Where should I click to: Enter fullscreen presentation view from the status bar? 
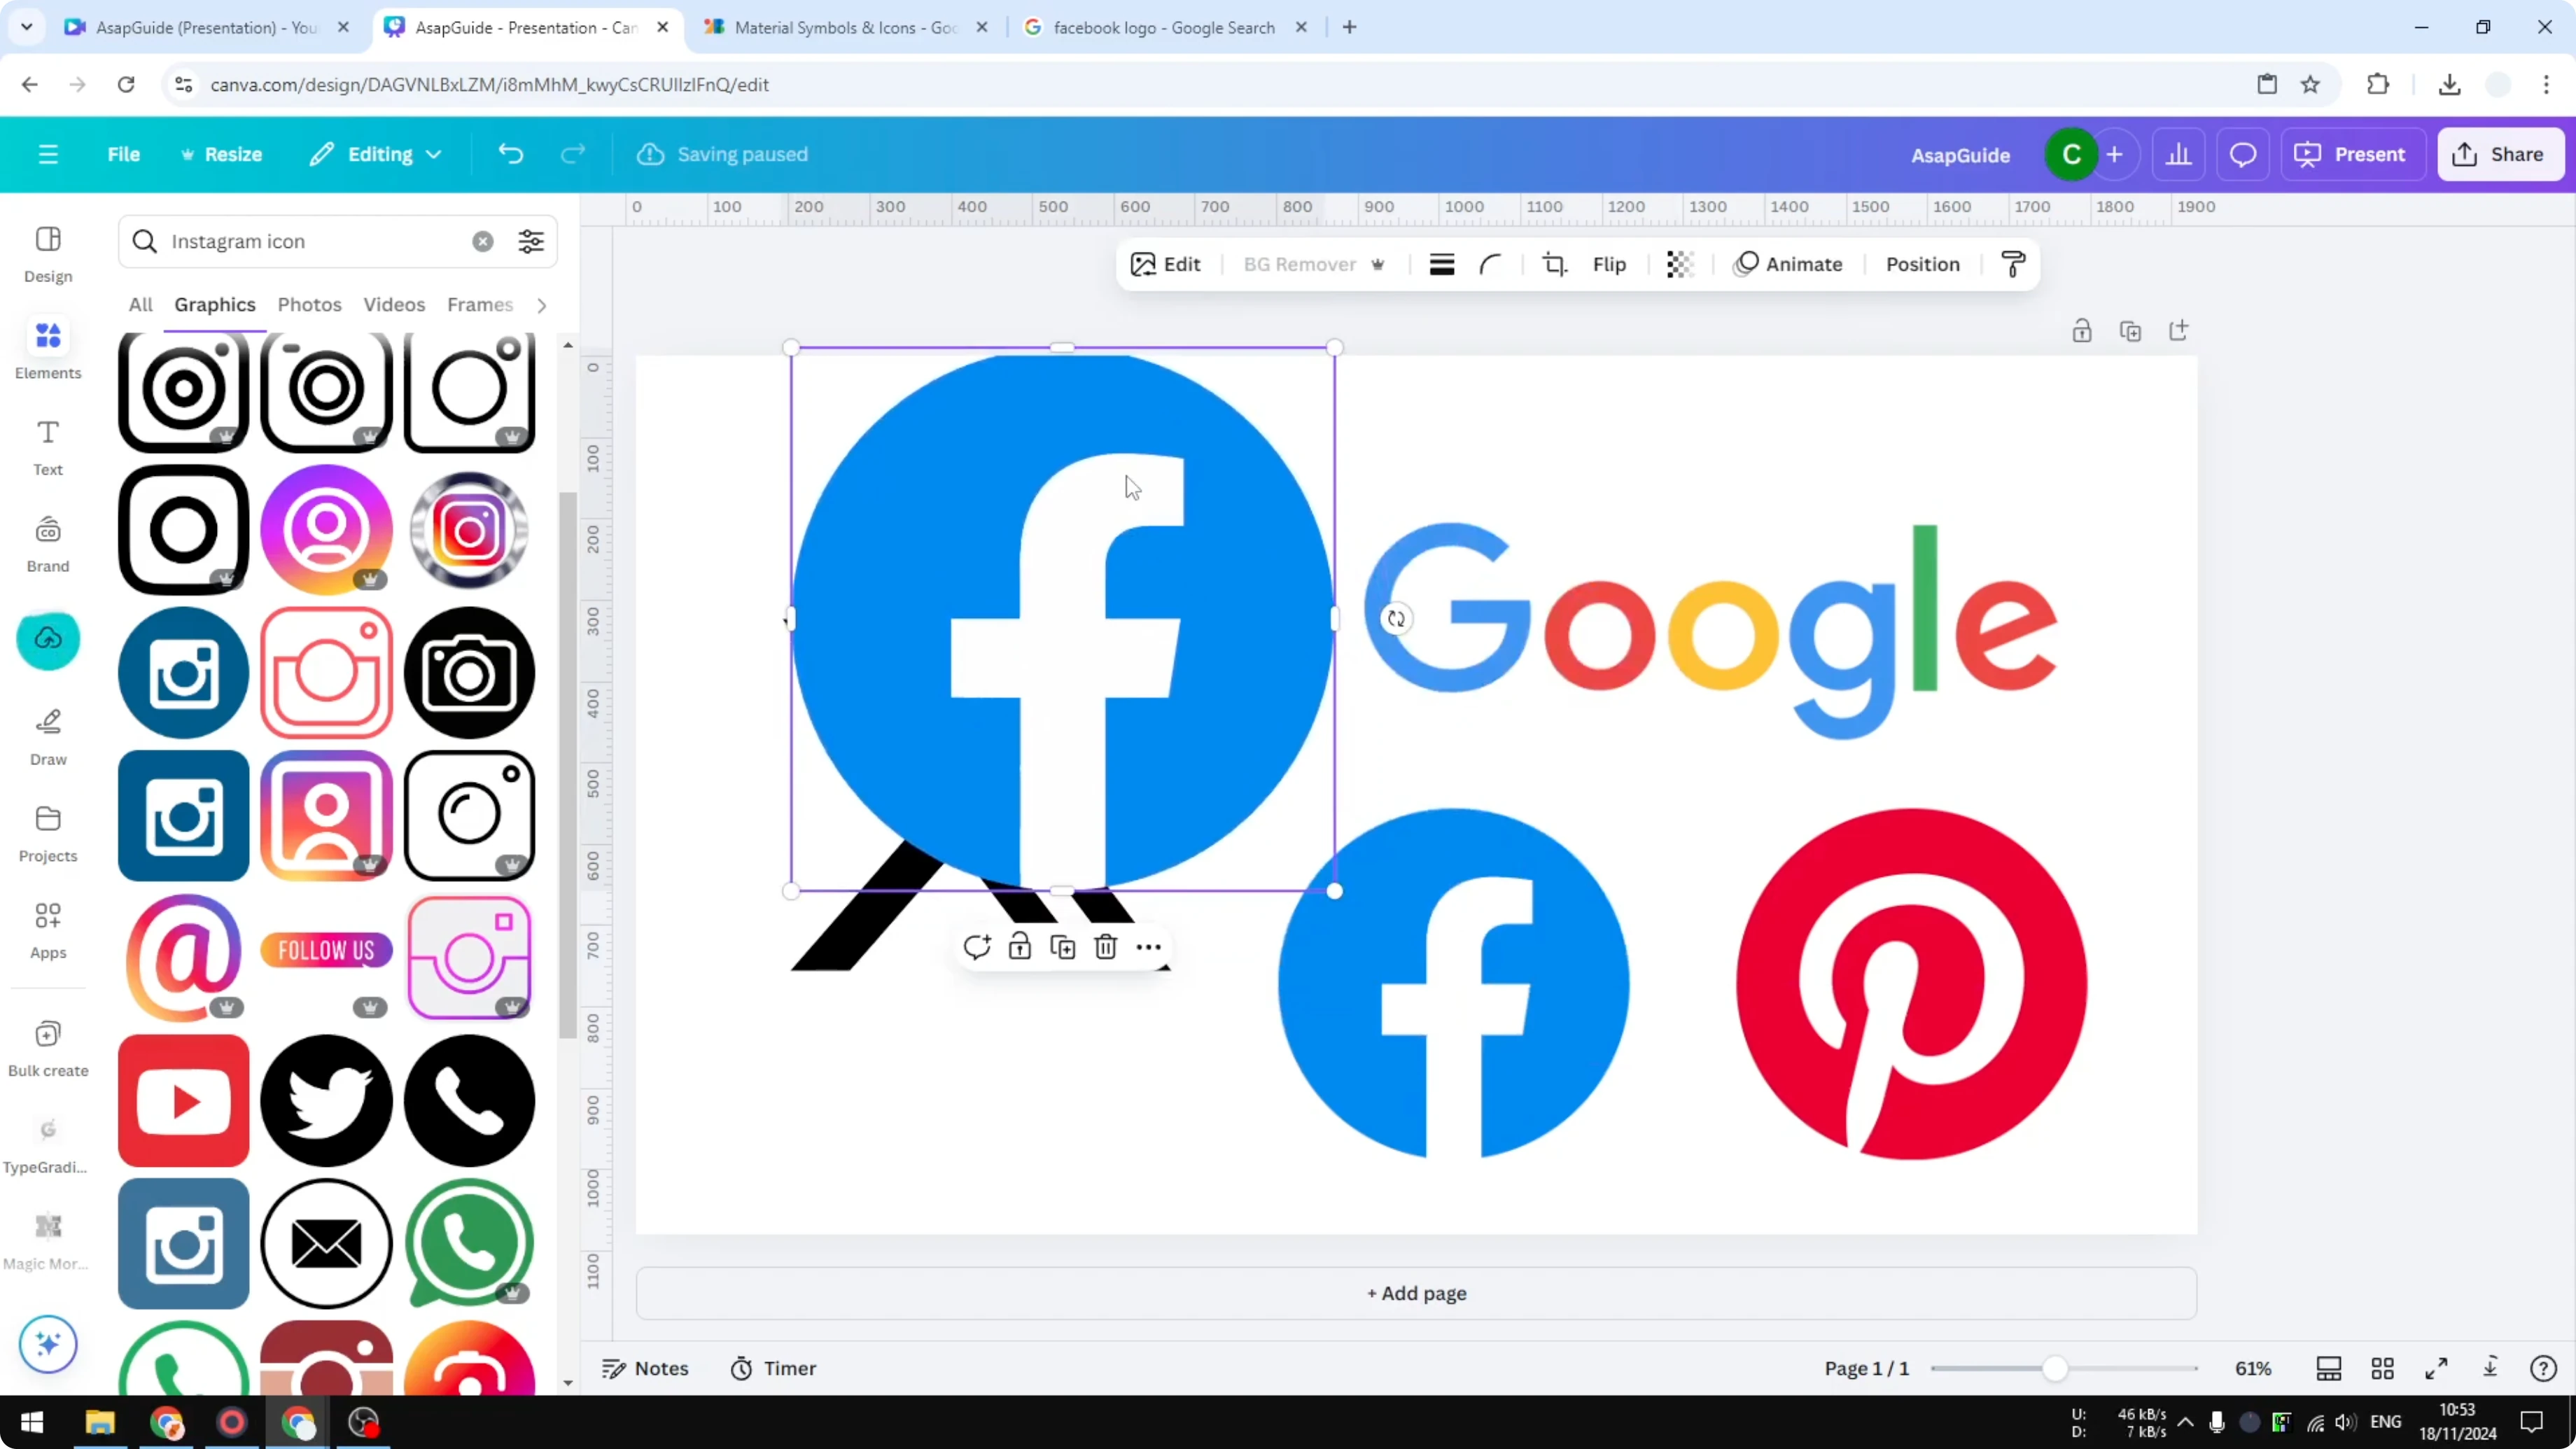[x=2437, y=1368]
